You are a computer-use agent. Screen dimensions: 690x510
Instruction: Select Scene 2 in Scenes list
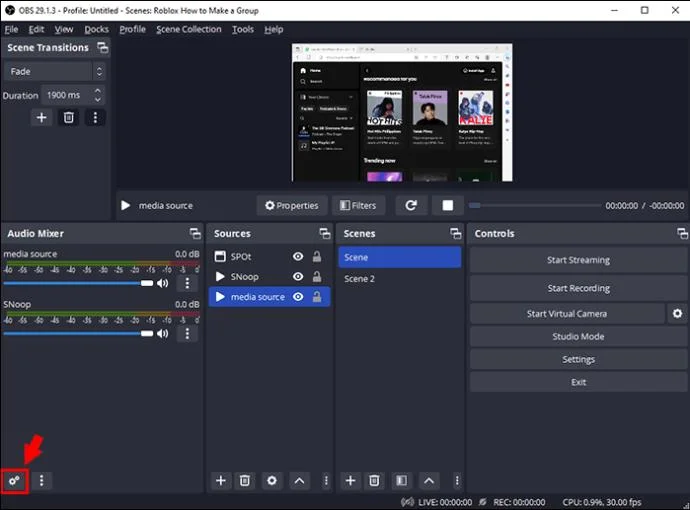tap(400, 279)
